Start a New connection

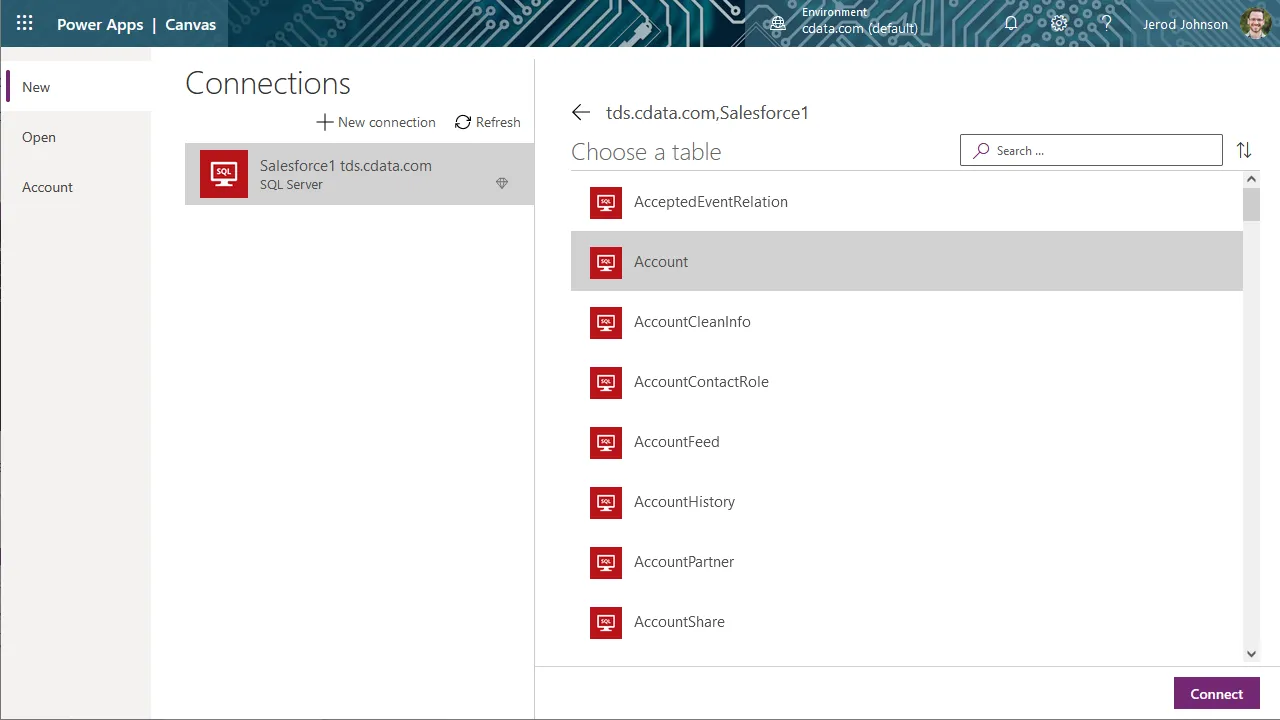click(x=376, y=122)
